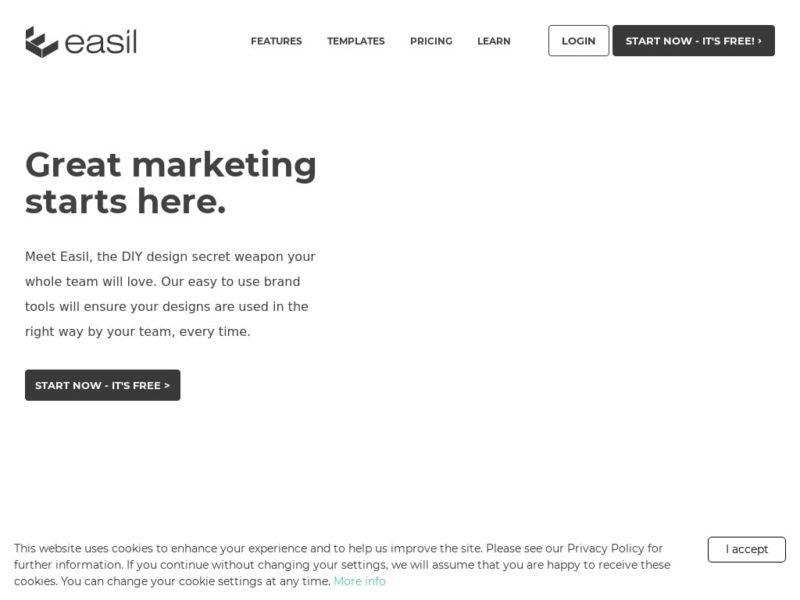Go to the Templates page

[356, 41]
